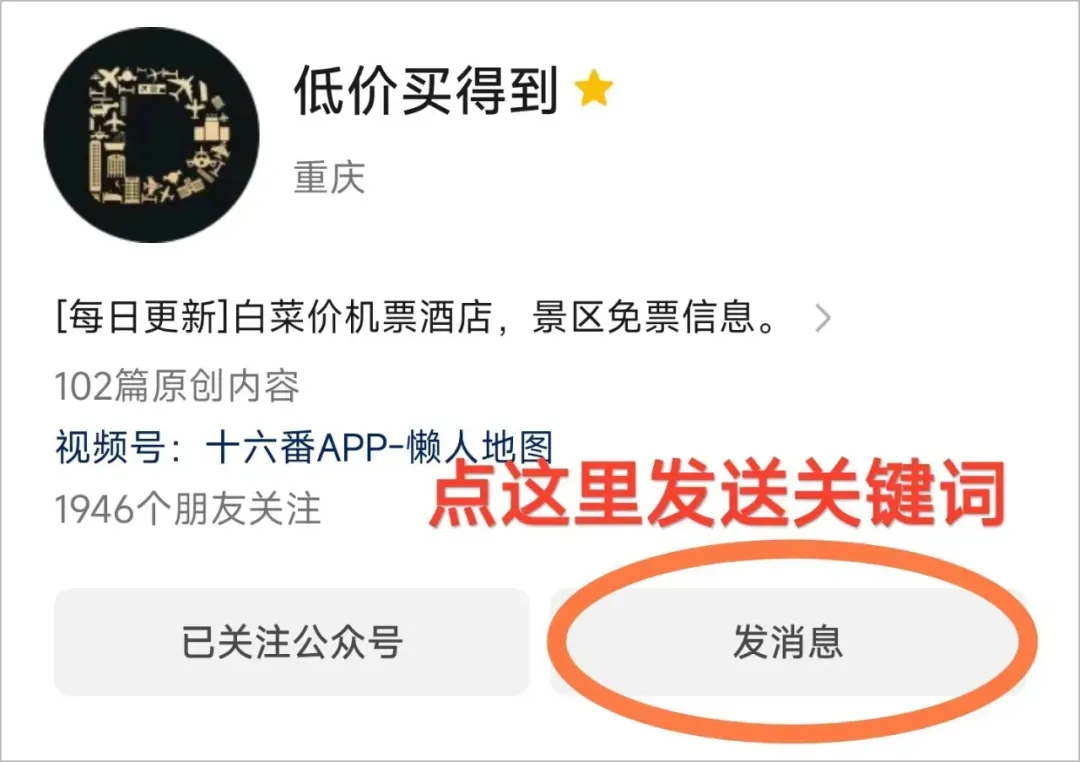Tap the 已关注公众号 button
Image resolution: width=1080 pixels, height=762 pixels.
(292, 641)
